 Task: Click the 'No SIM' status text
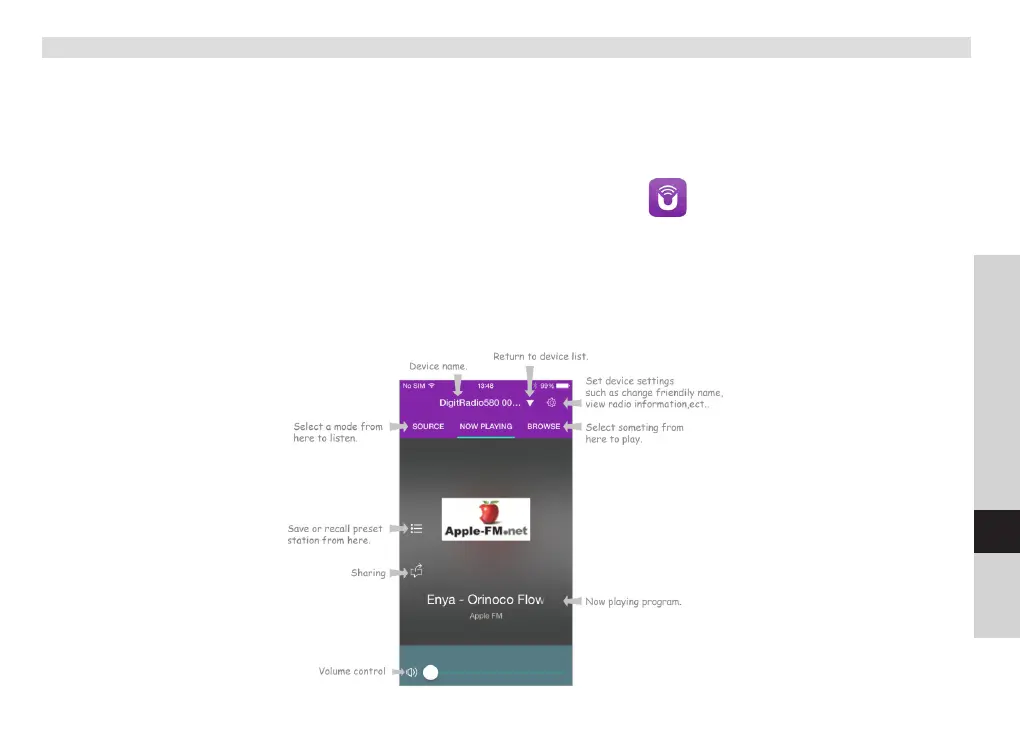click(x=414, y=386)
